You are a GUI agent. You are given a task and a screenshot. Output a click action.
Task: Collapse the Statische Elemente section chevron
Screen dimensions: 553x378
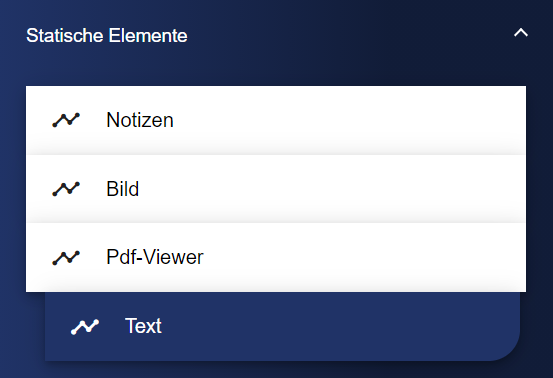click(x=521, y=33)
